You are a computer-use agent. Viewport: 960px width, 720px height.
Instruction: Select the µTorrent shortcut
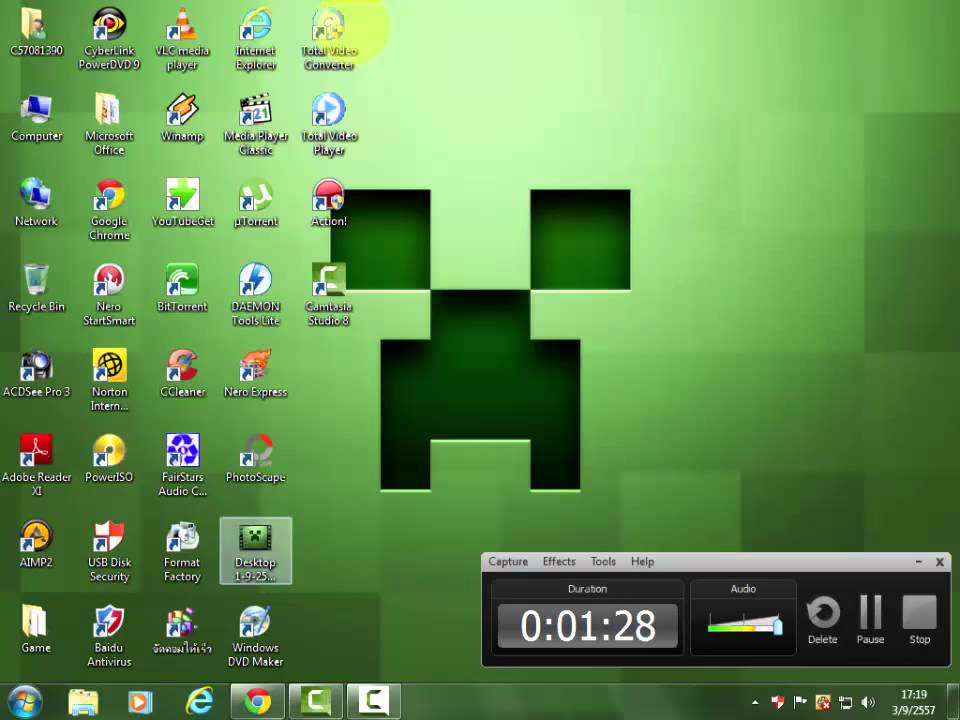pos(255,203)
